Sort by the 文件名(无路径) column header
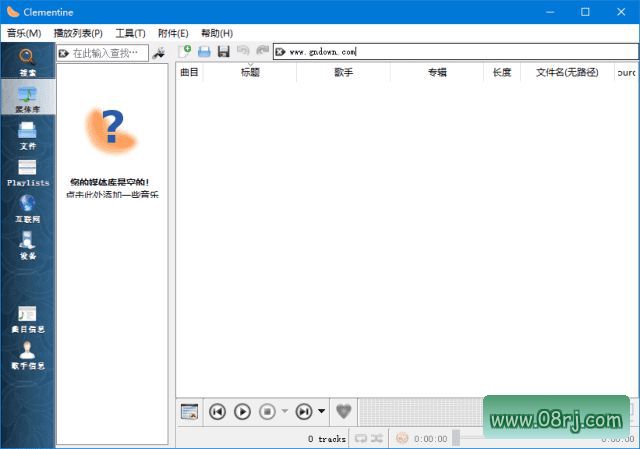640x449 pixels. [x=567, y=72]
